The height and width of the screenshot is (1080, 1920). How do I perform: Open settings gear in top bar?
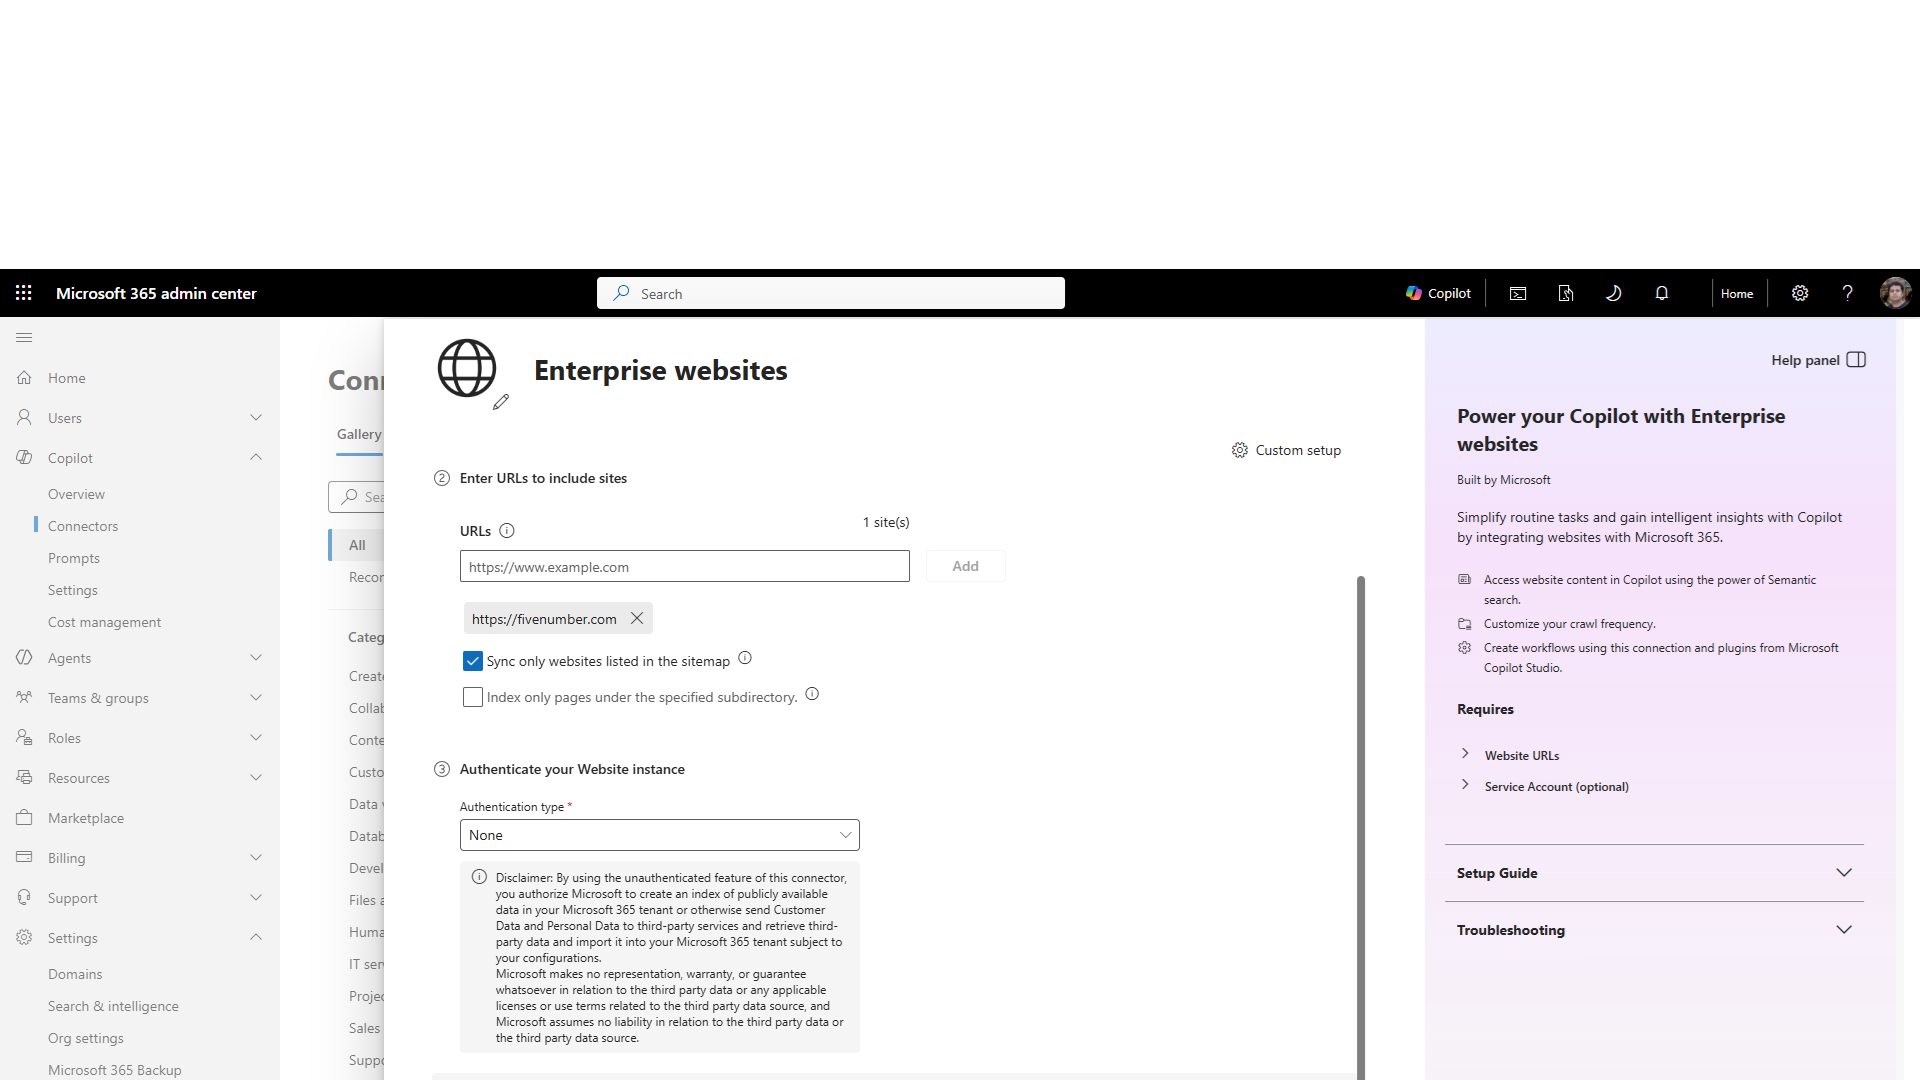1800,293
